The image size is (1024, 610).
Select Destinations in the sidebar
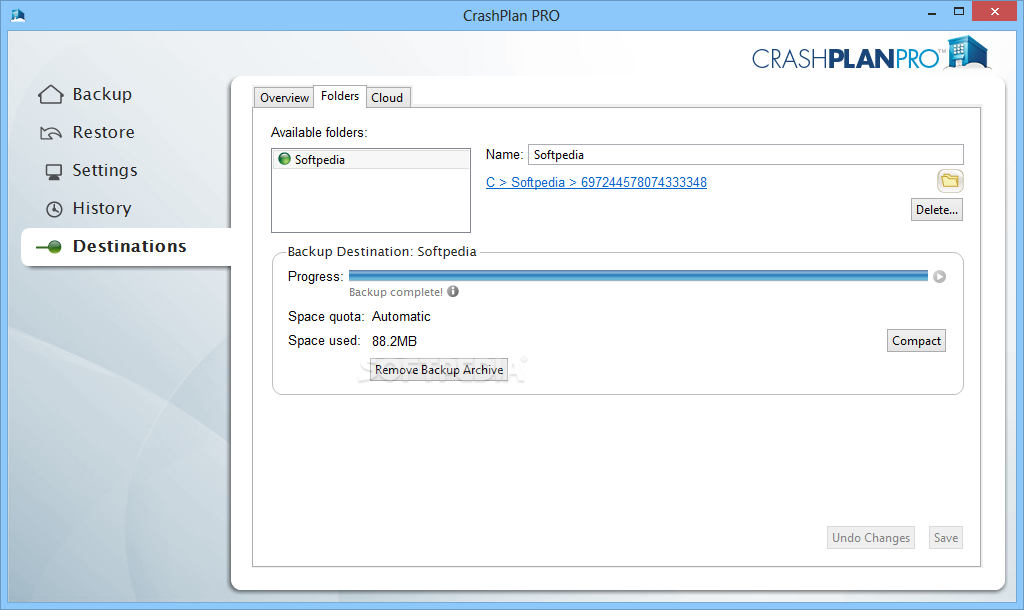pos(129,246)
